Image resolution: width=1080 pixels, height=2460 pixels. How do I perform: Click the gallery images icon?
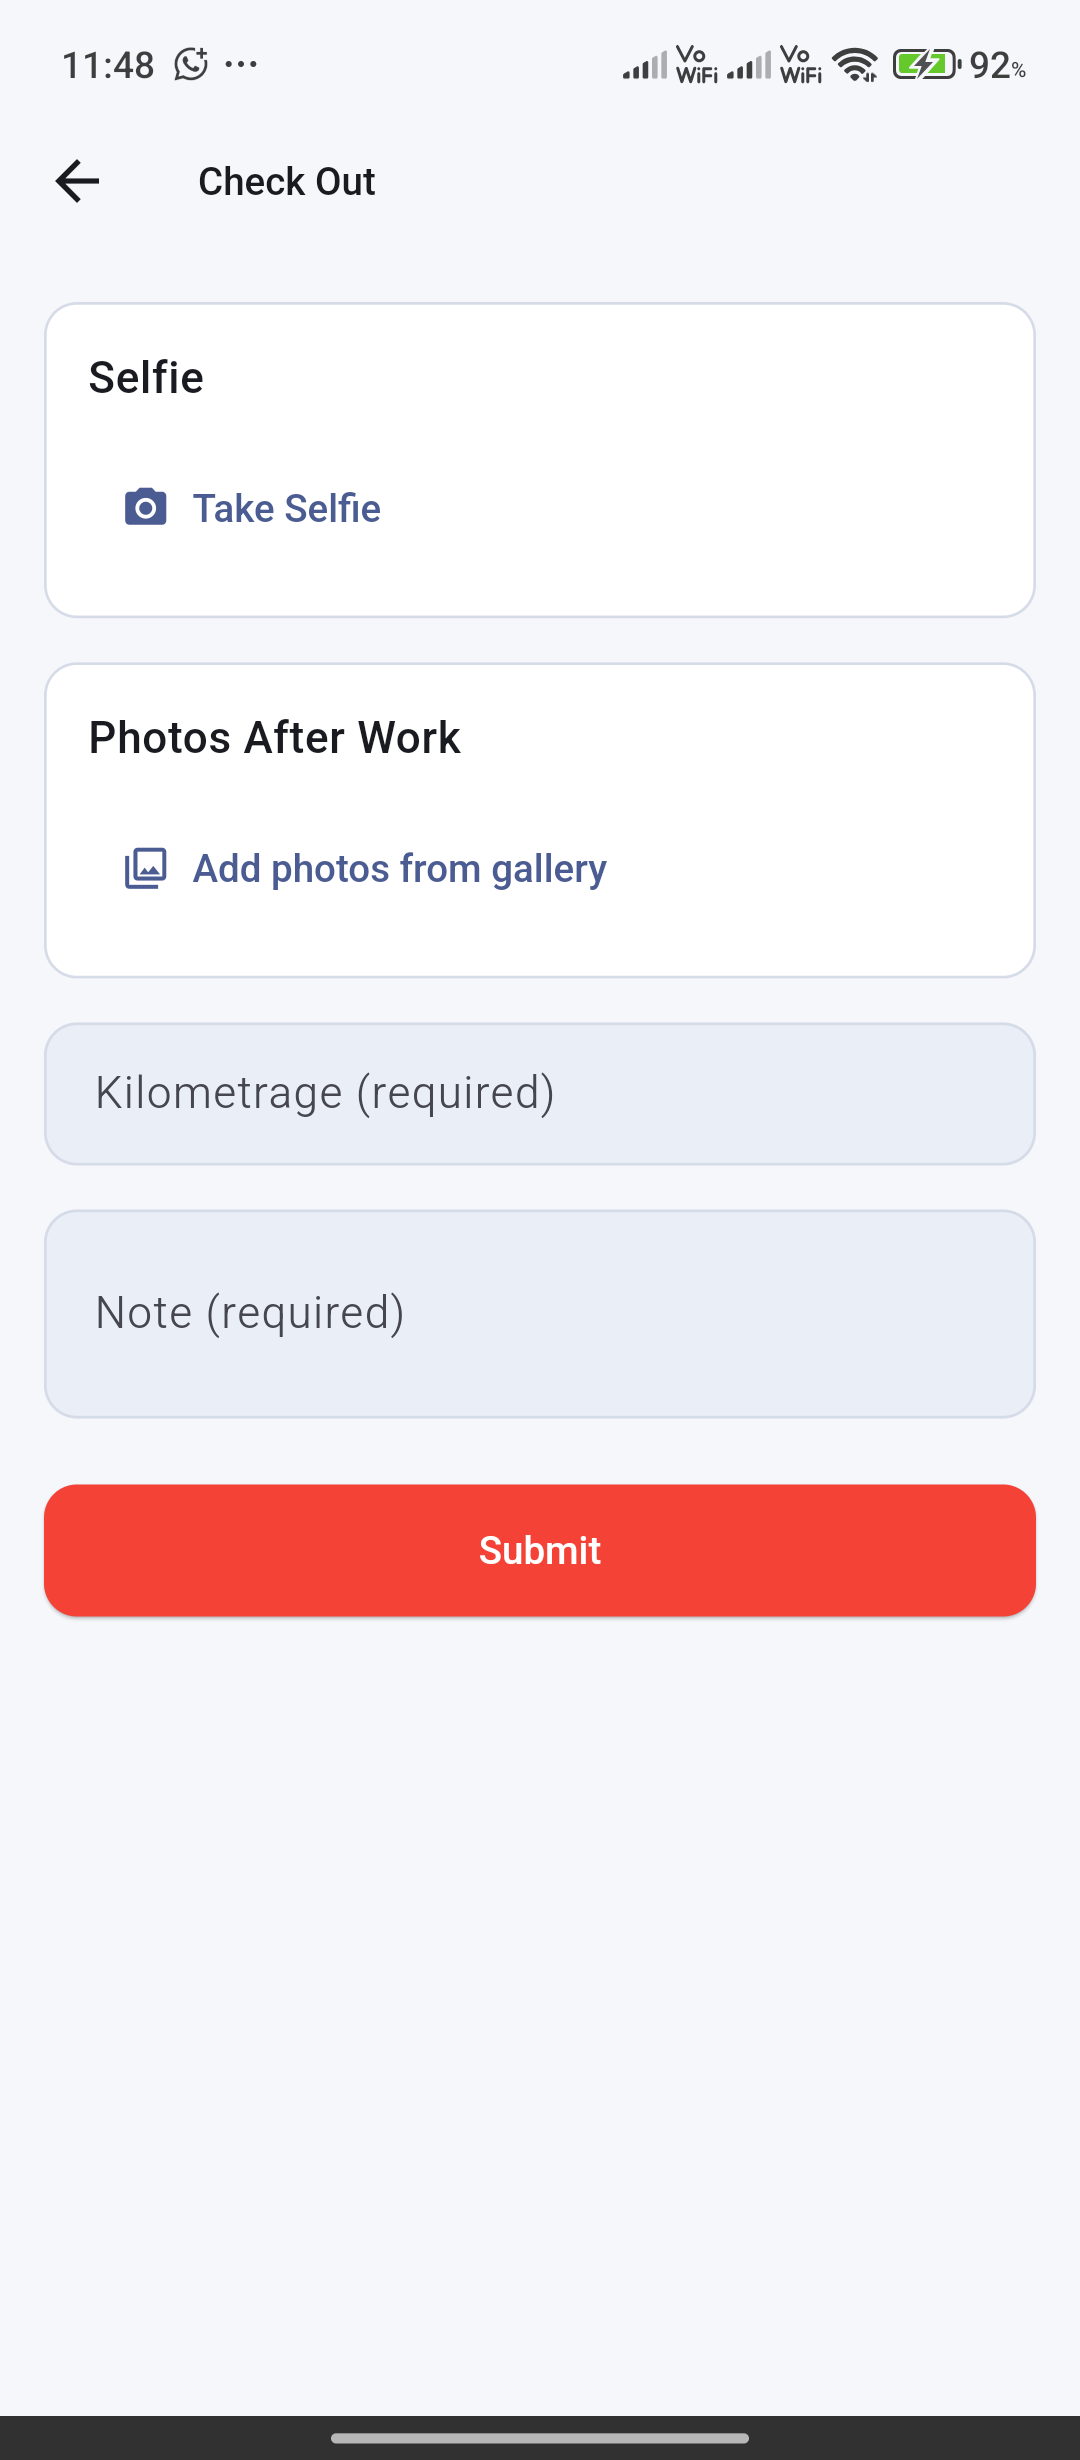pos(146,868)
